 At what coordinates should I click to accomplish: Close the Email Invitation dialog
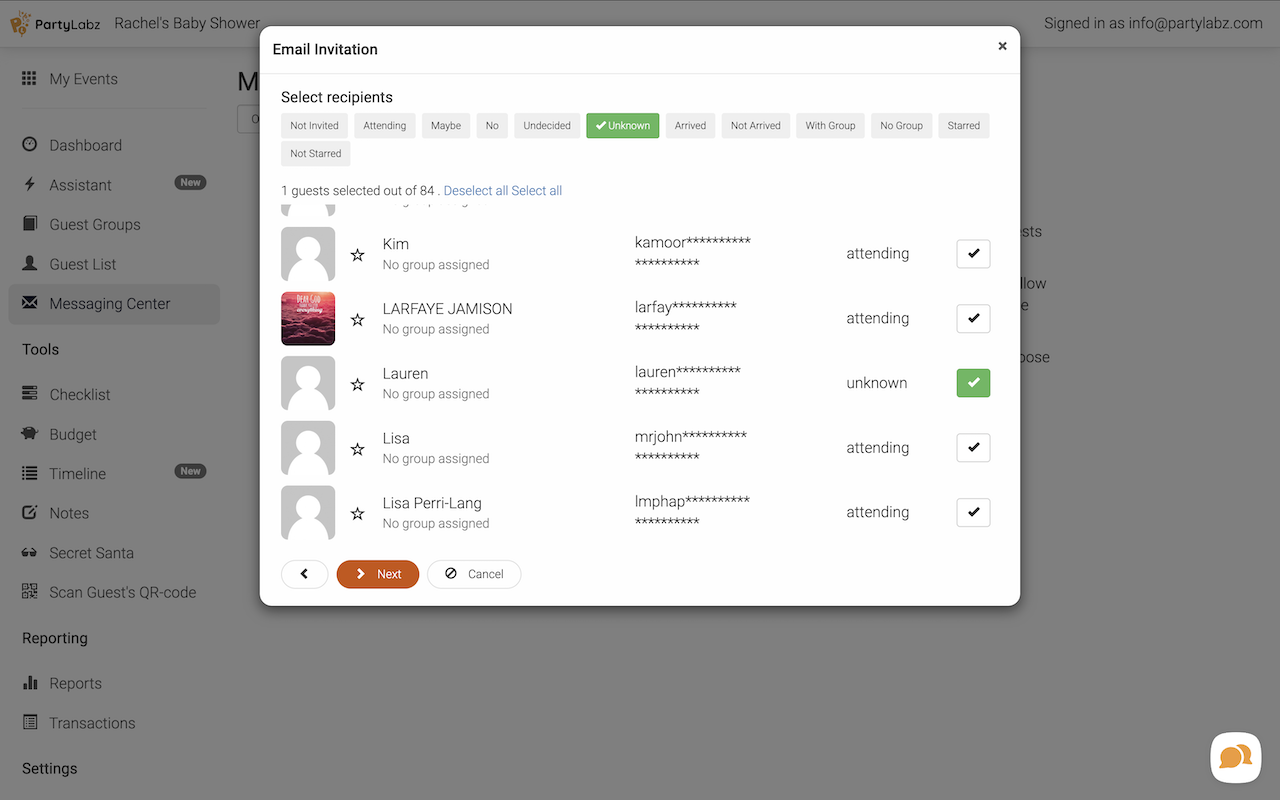tap(1002, 46)
